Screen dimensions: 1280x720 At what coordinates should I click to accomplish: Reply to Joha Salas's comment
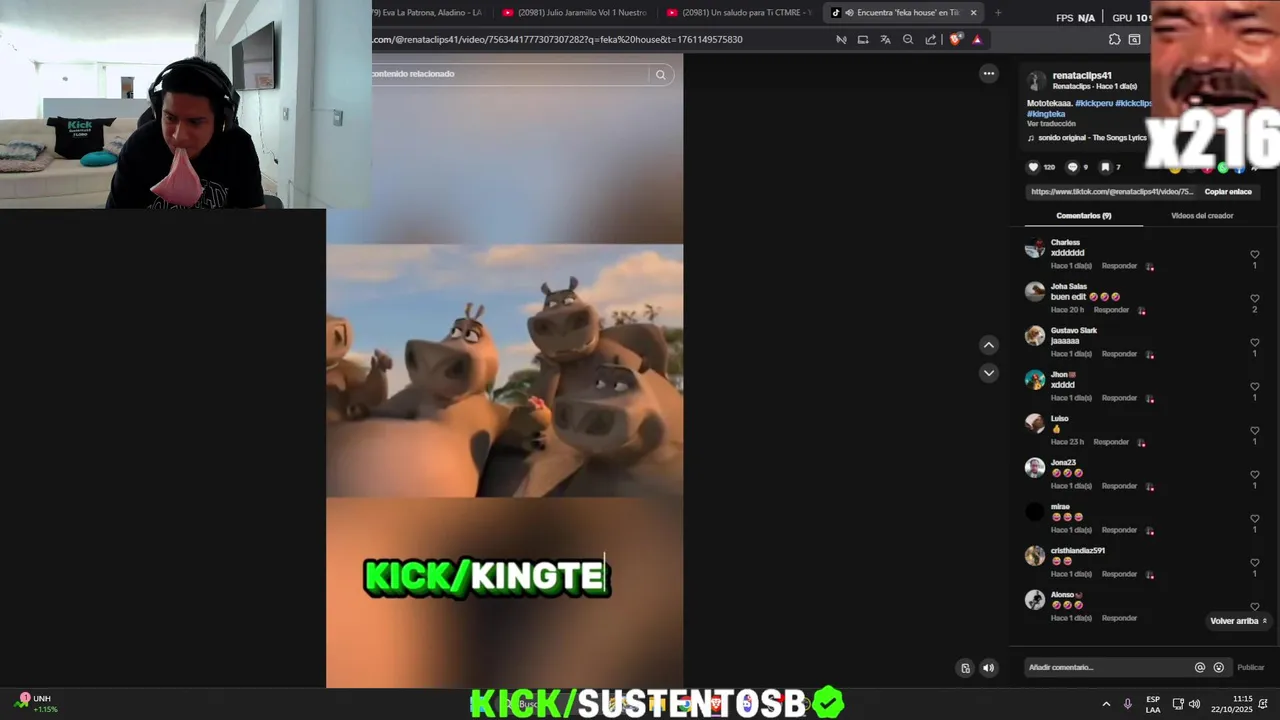click(1111, 310)
